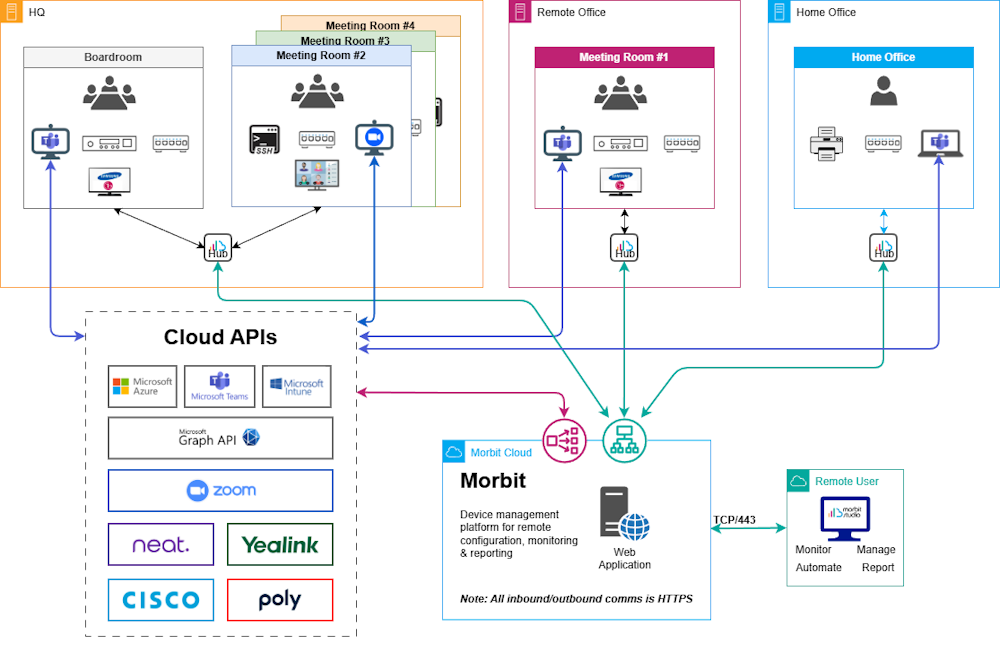Select the single person icon in Home Office
The width and height of the screenshot is (1000, 652).
[884, 91]
